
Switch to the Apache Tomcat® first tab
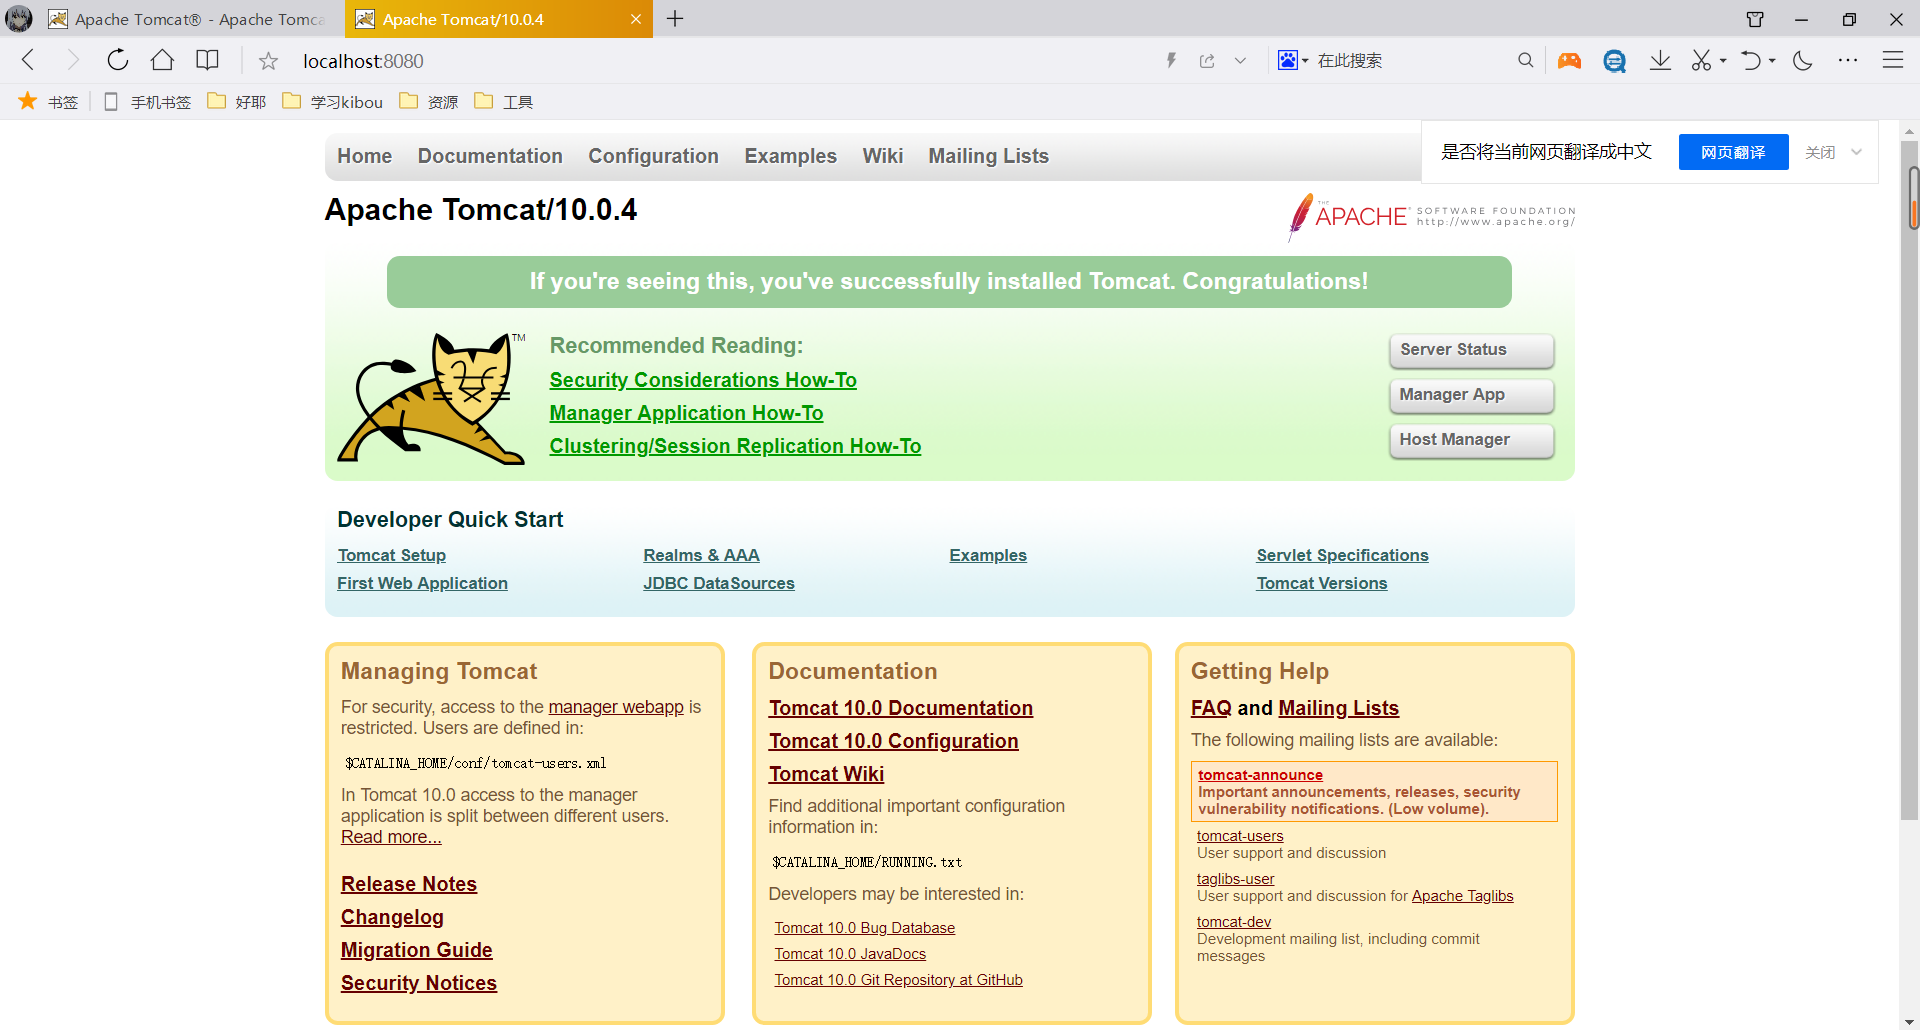[190, 19]
